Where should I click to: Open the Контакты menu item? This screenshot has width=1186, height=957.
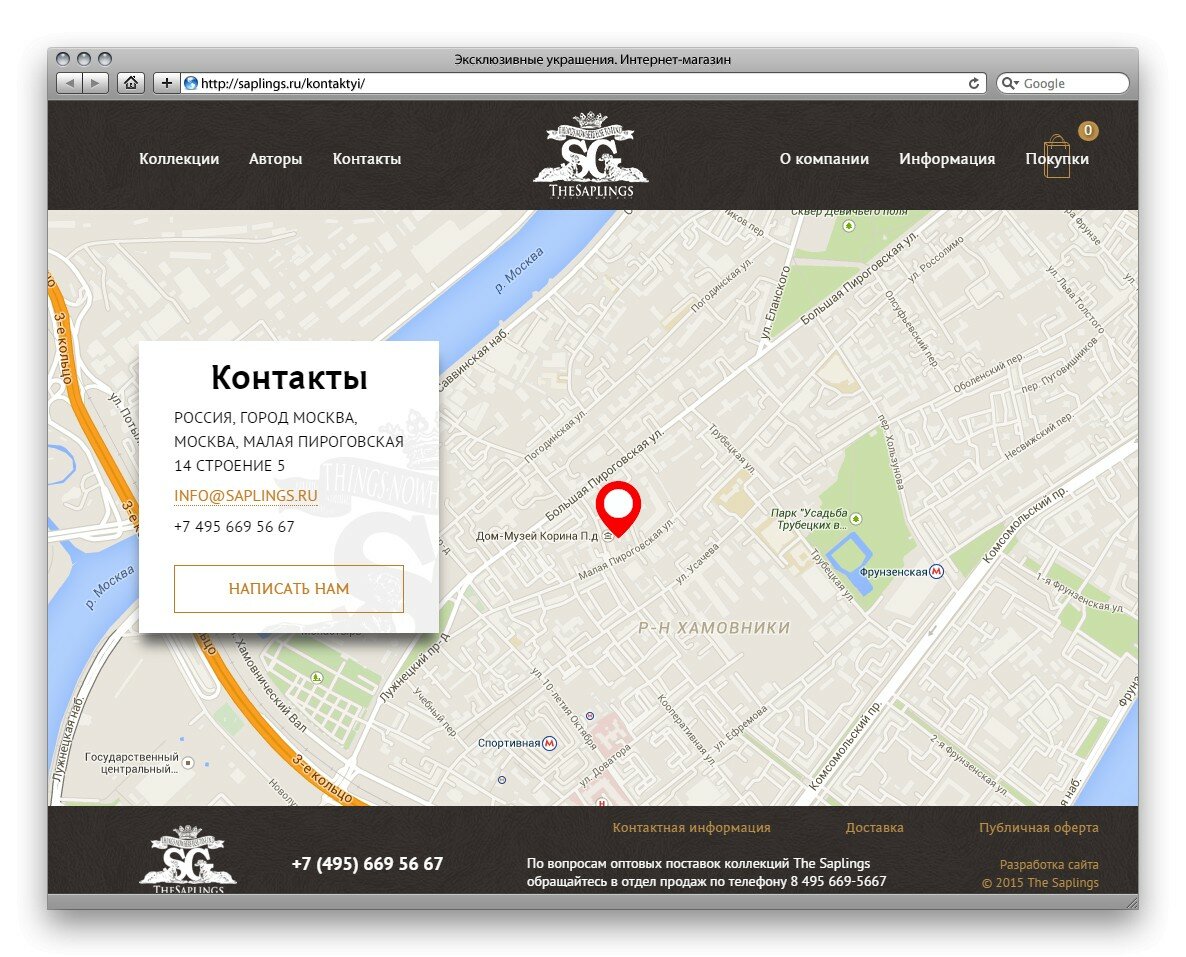click(367, 159)
